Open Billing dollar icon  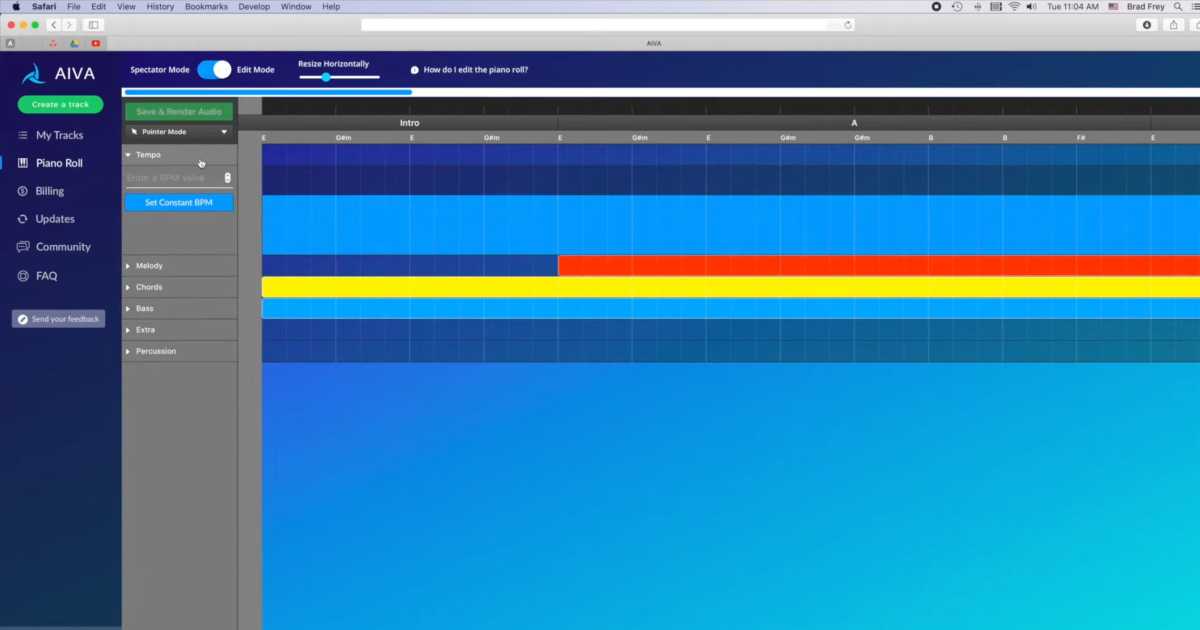point(23,191)
